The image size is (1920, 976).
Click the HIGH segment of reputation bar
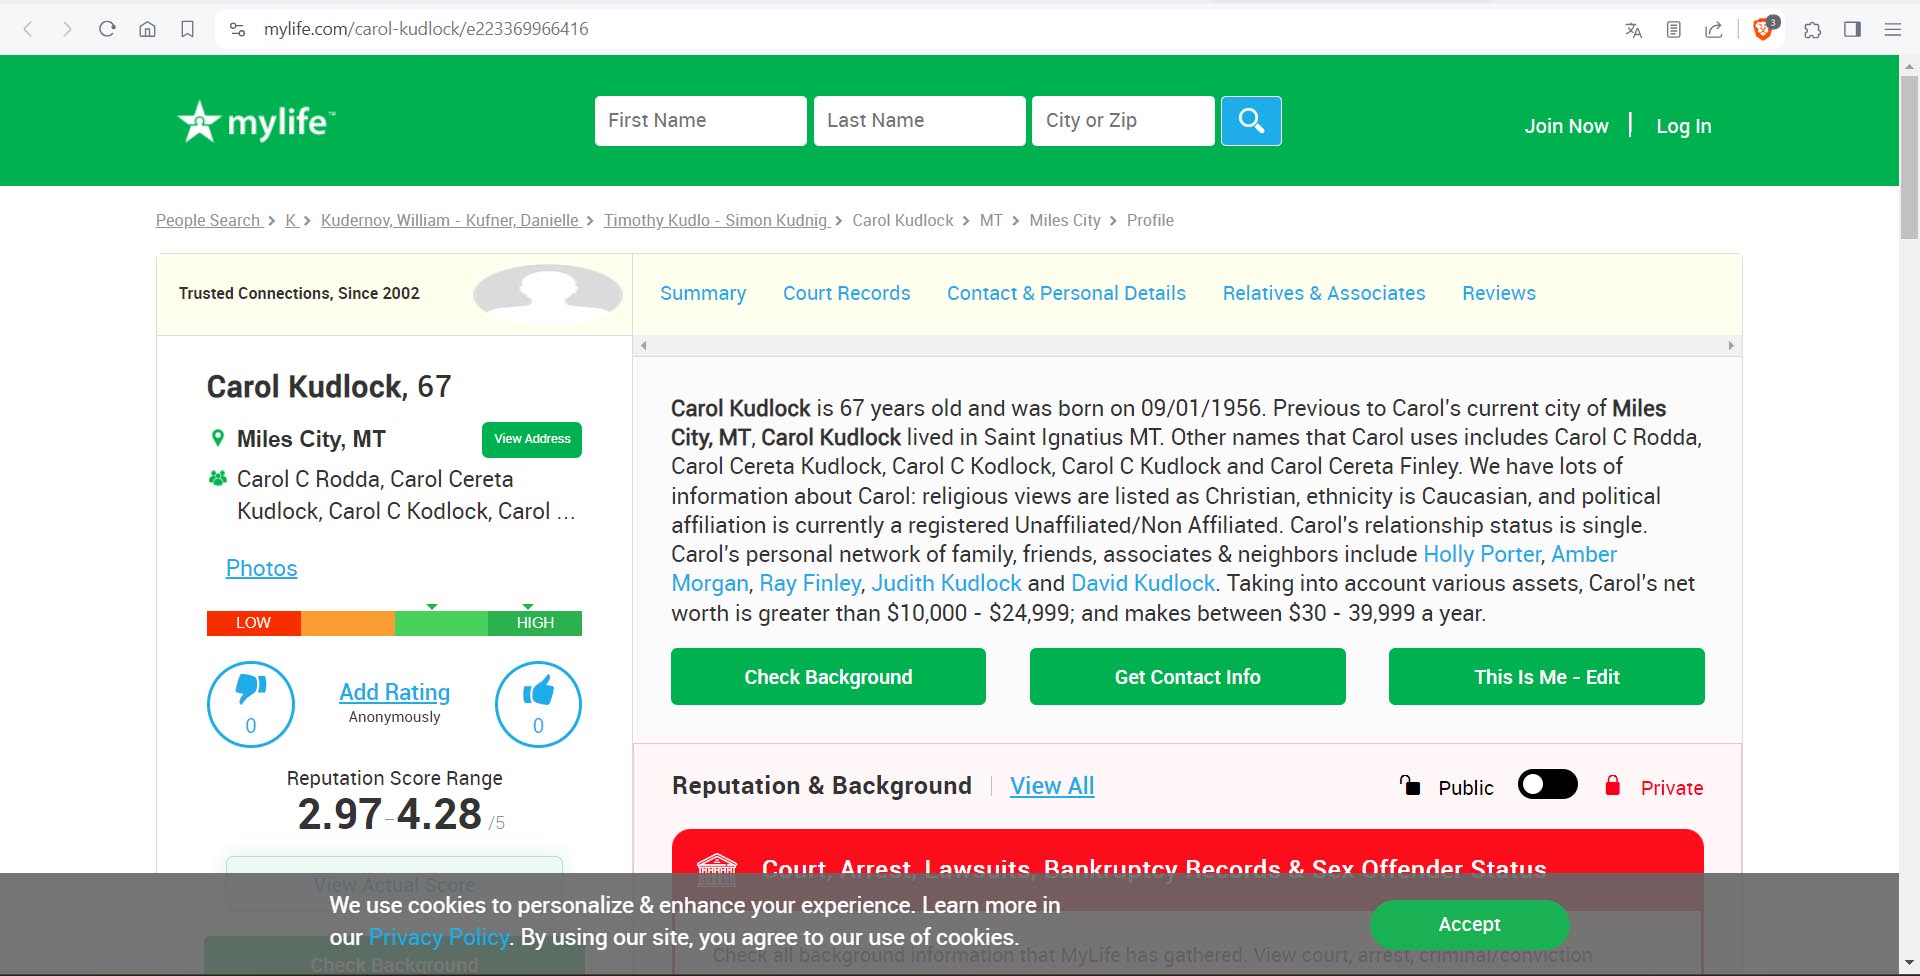(535, 623)
